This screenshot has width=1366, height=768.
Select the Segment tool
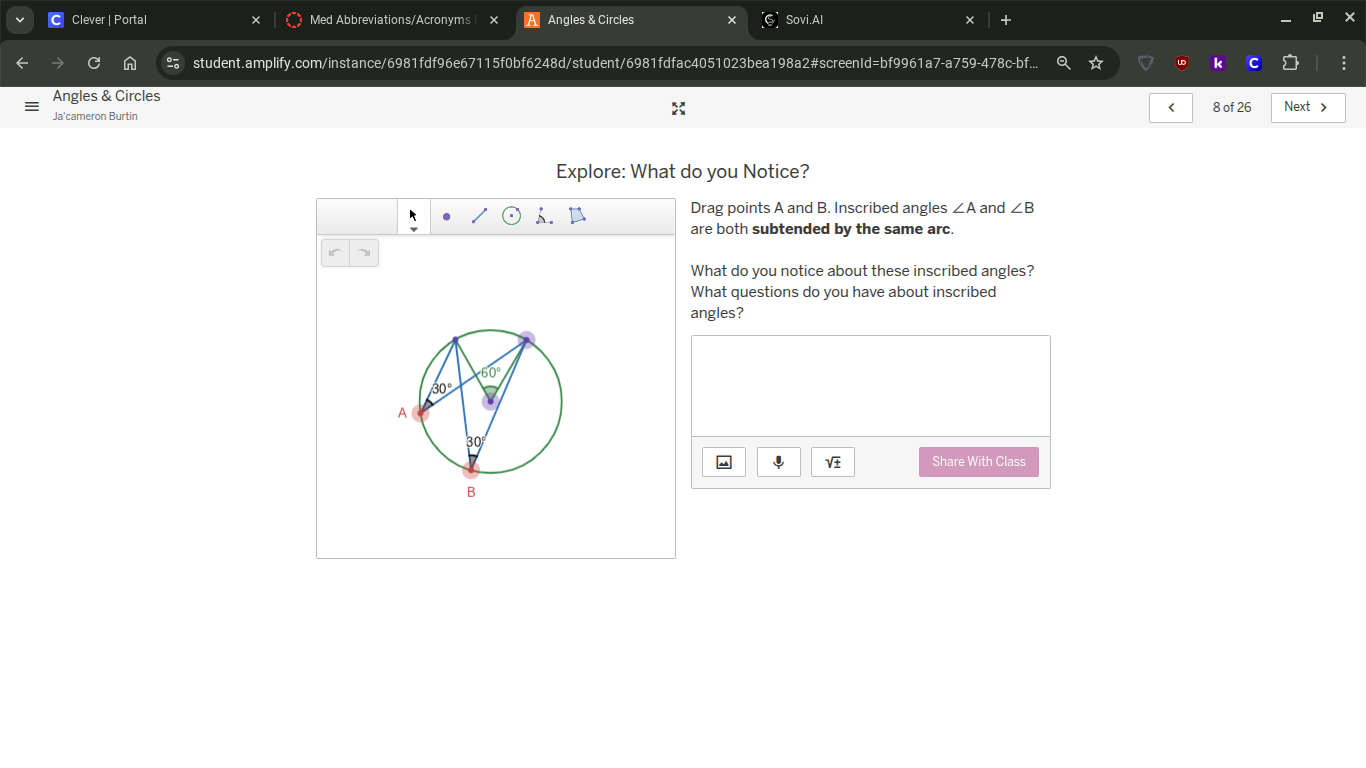tap(479, 216)
